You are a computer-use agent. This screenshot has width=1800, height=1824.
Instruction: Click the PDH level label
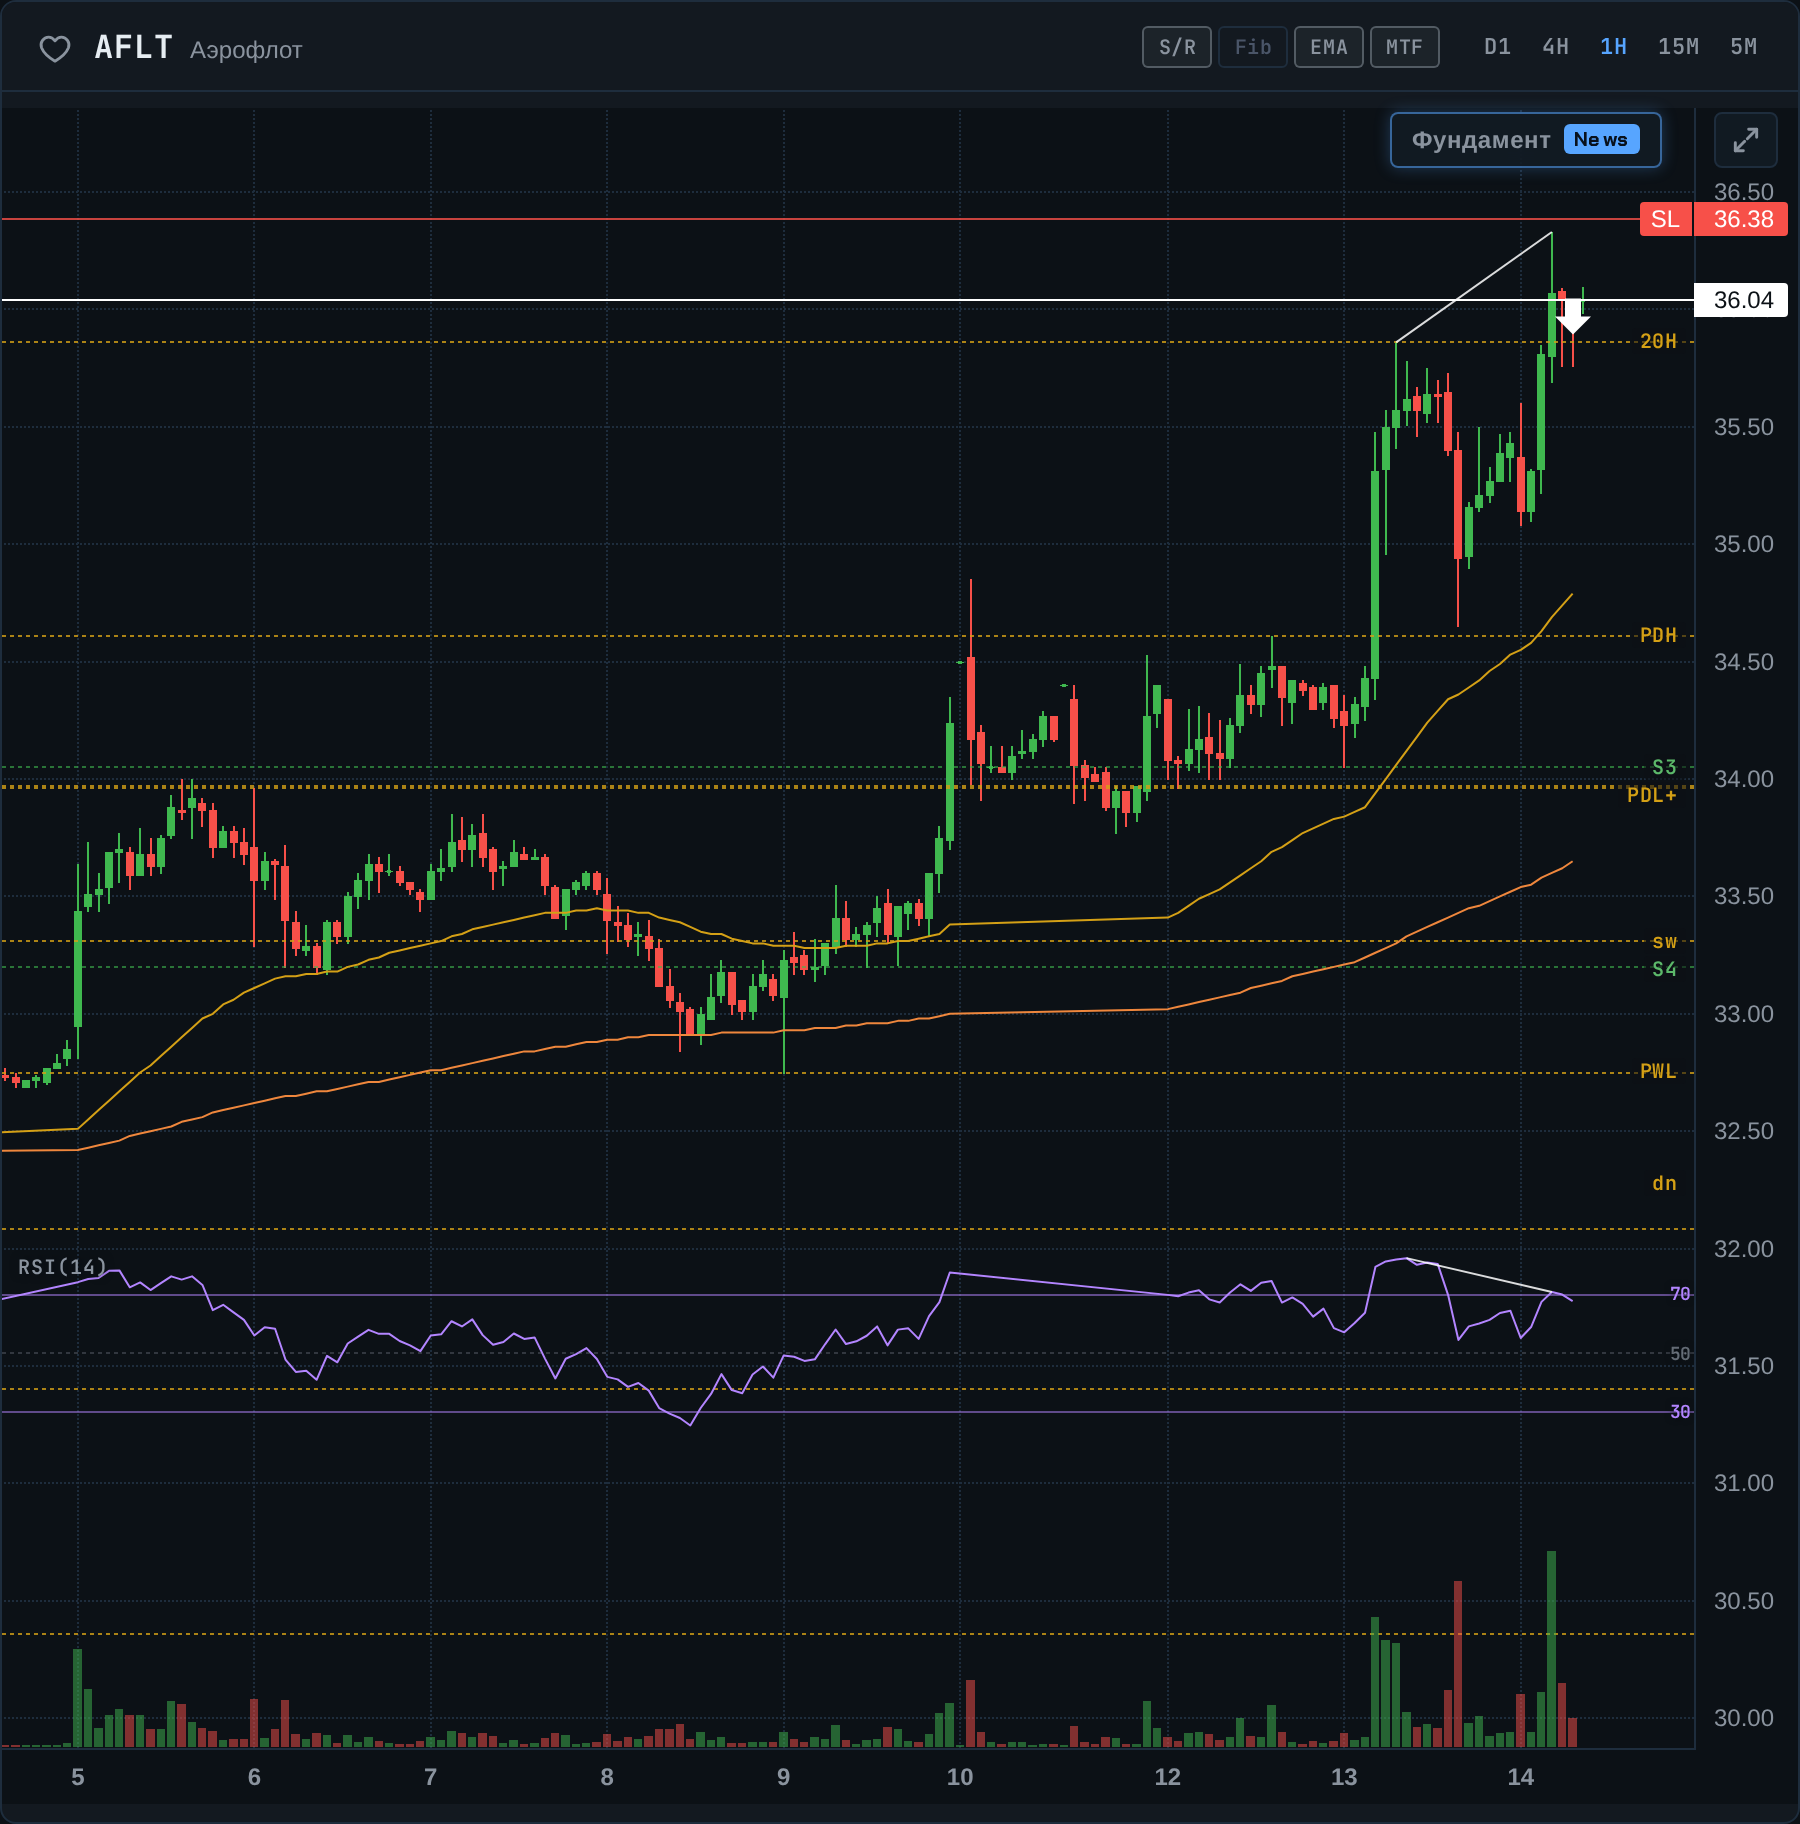(x=1658, y=636)
